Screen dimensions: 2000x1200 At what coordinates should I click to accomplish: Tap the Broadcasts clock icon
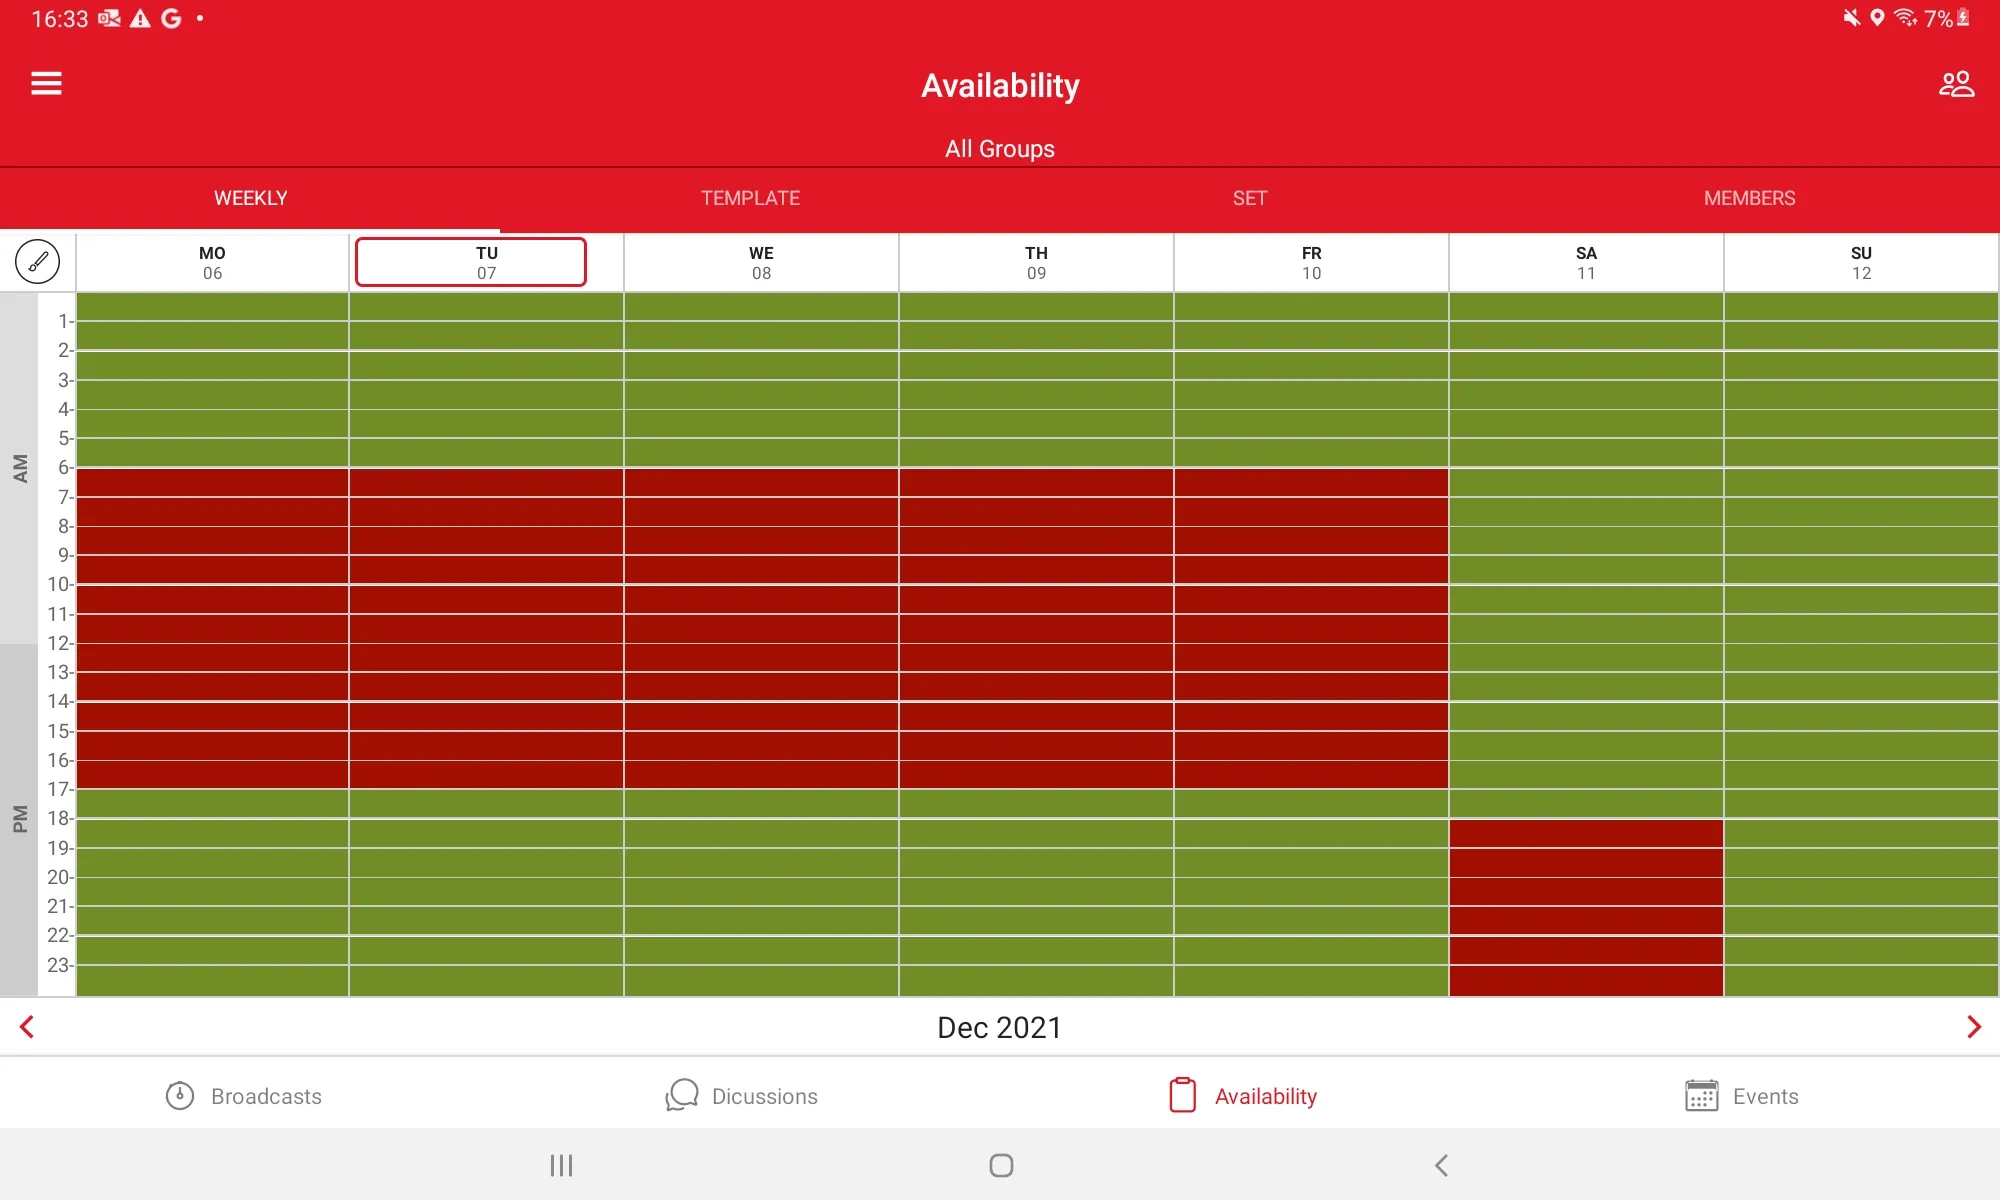click(180, 1096)
